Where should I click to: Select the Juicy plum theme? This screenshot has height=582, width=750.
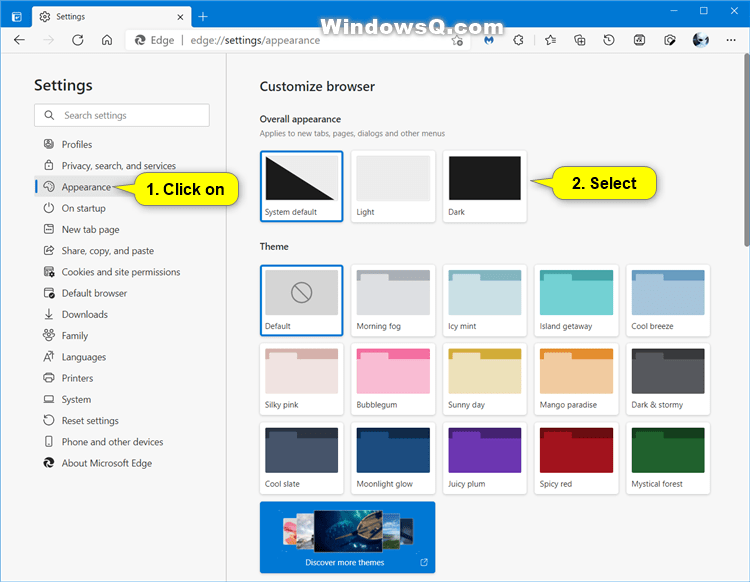point(485,458)
